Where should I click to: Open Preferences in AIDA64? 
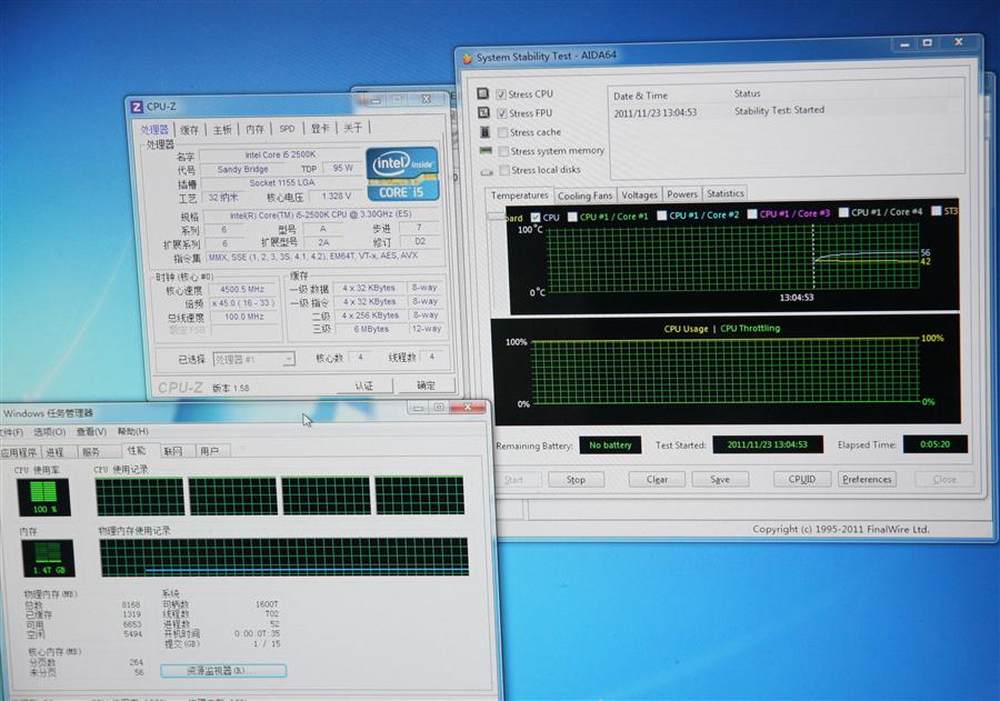[x=867, y=479]
